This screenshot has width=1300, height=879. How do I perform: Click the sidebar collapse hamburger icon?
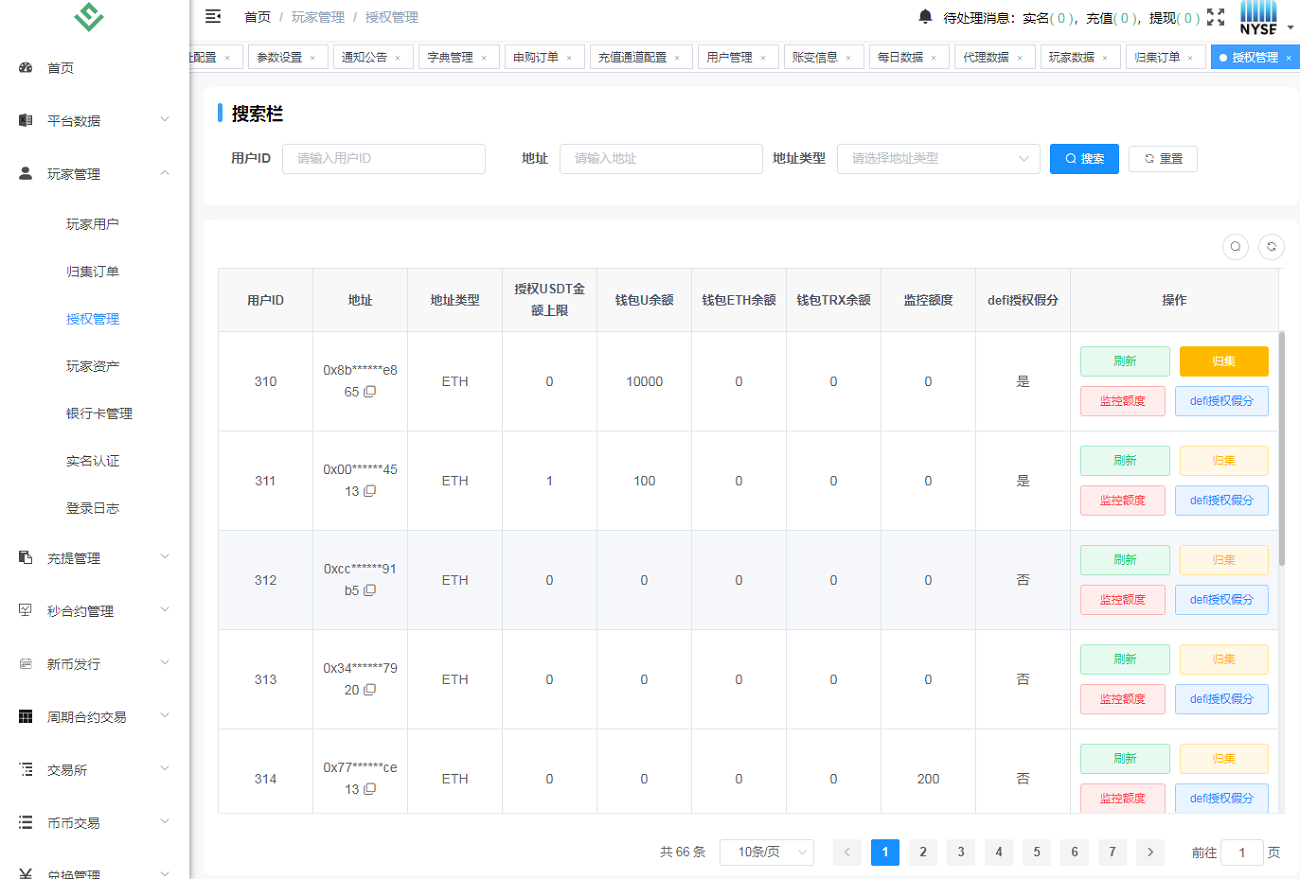pos(212,16)
